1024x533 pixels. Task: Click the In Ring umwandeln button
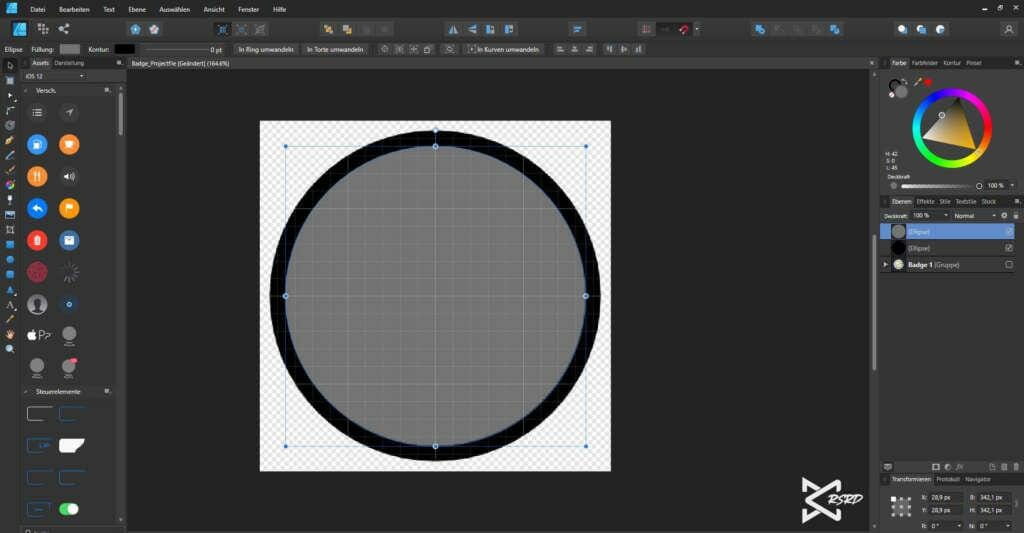pyautogui.click(x=265, y=48)
